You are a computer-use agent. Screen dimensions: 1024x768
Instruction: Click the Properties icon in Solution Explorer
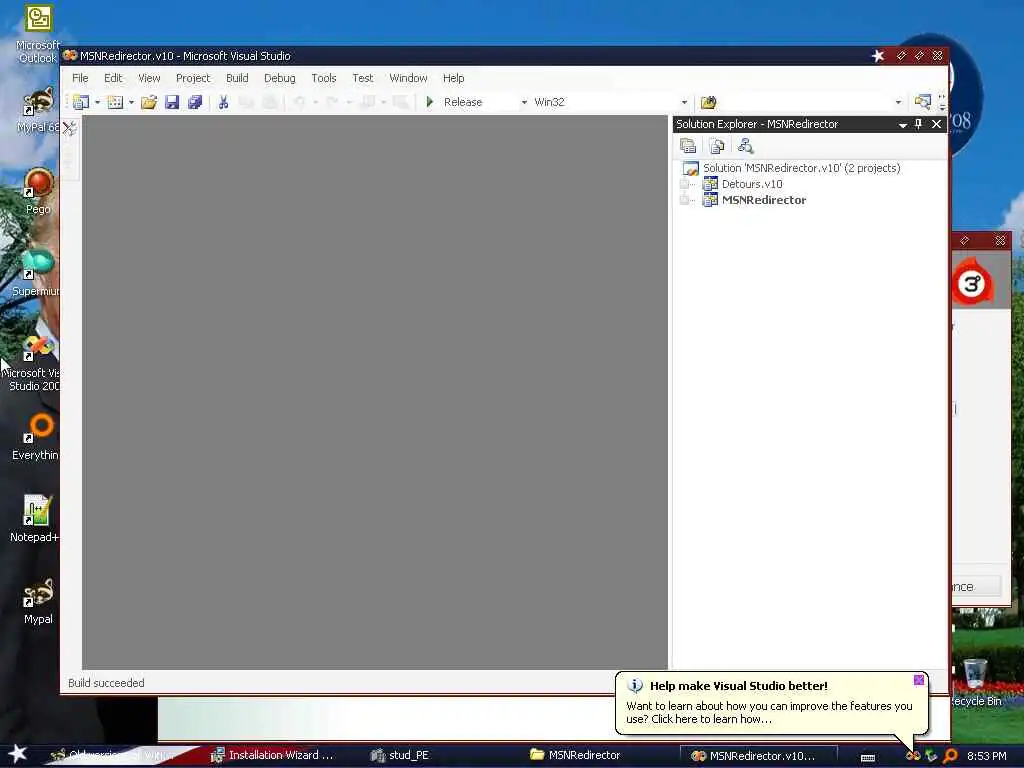tap(688, 146)
